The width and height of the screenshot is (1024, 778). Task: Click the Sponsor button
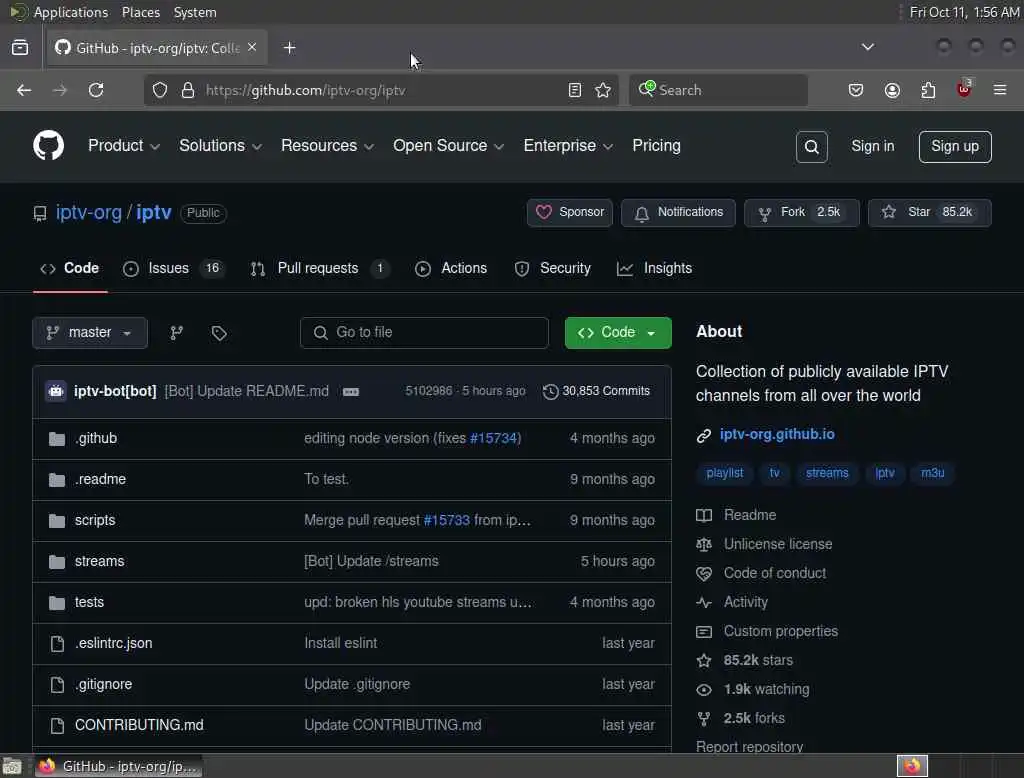click(x=569, y=213)
